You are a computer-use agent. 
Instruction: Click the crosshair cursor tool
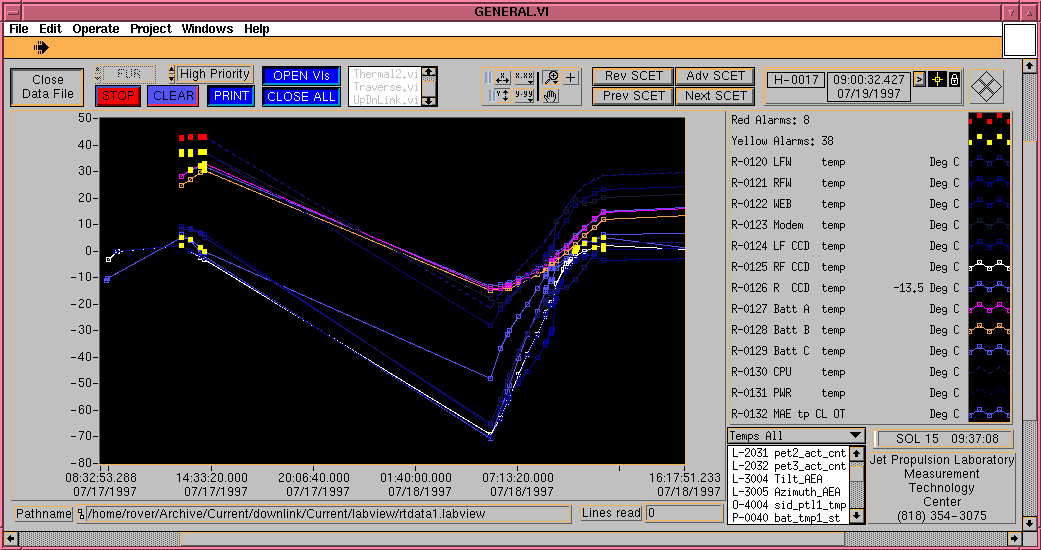tap(571, 77)
